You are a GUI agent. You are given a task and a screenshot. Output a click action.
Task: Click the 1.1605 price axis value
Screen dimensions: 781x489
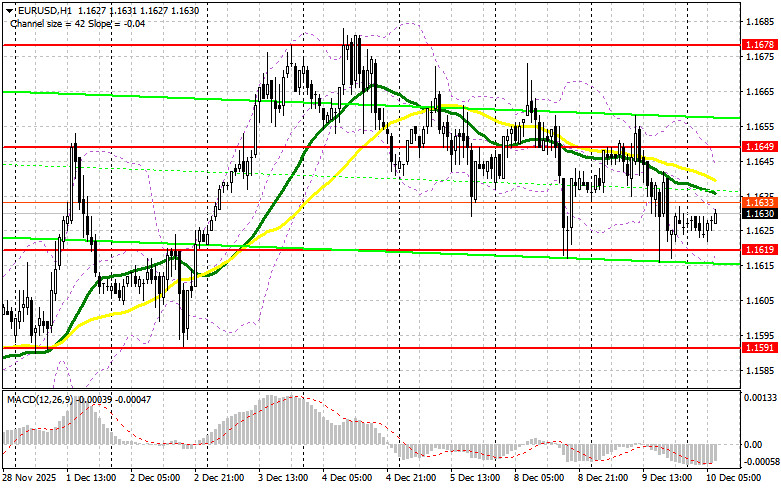coord(760,300)
